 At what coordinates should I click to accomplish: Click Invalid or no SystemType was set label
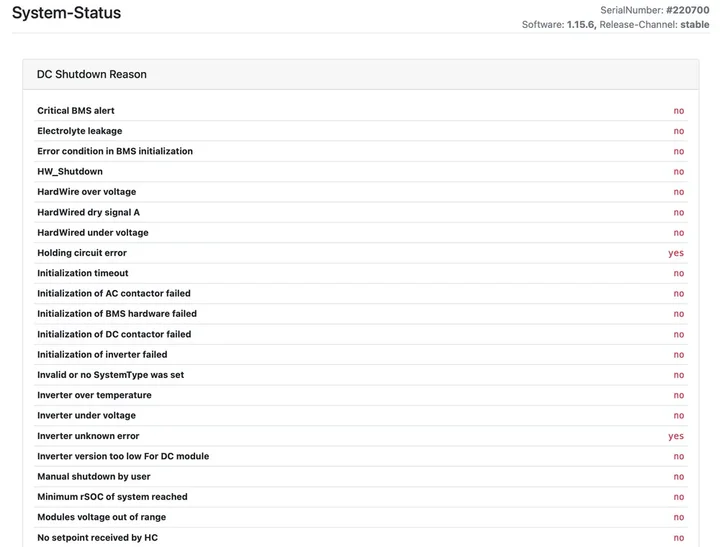(111, 375)
